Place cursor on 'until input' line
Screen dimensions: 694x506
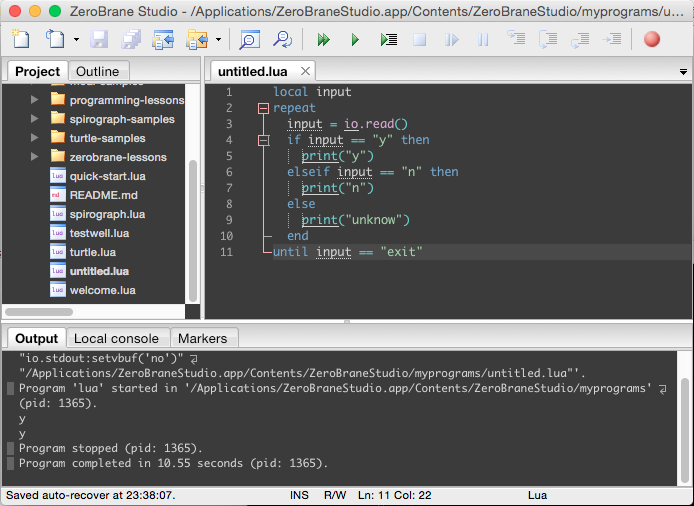(x=347, y=252)
